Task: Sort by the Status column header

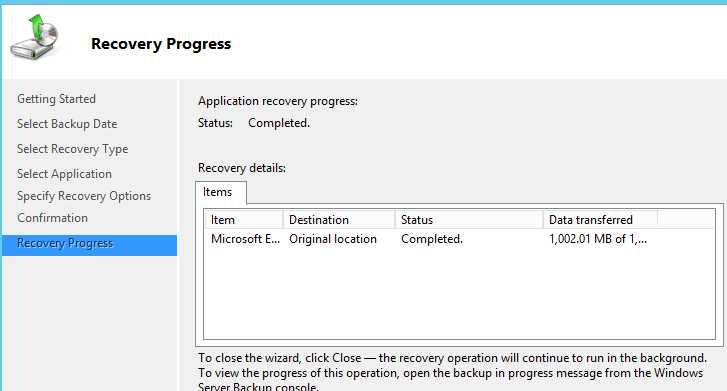Action: pos(469,220)
